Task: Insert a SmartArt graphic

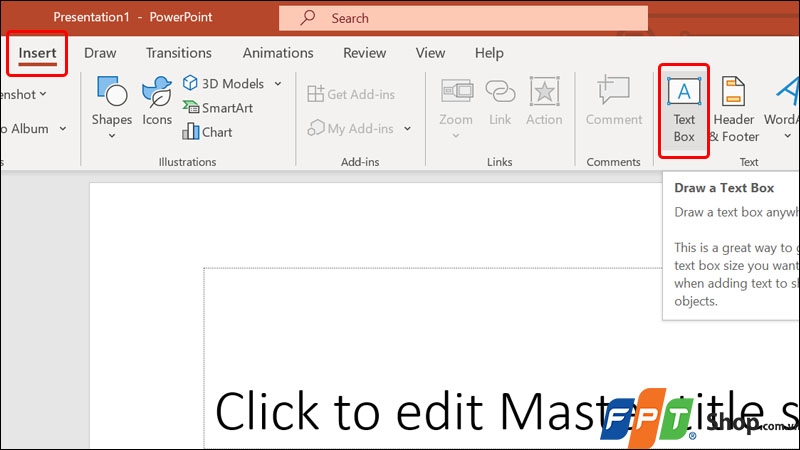Action: point(218,108)
